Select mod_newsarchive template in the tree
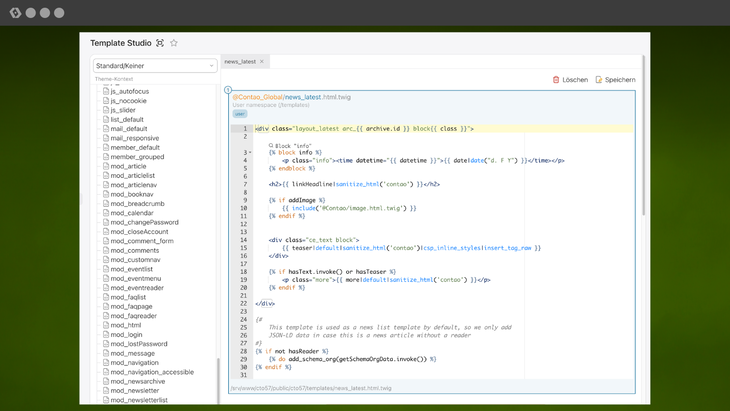The image size is (730, 411). [138, 381]
